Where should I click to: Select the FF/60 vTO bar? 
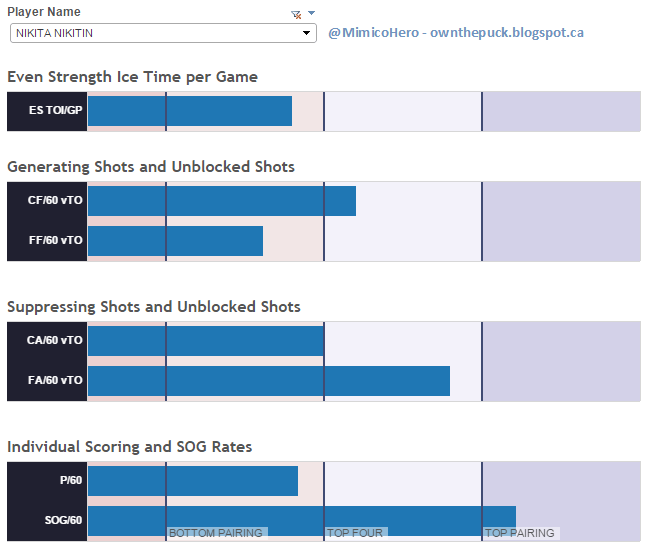click(175, 241)
